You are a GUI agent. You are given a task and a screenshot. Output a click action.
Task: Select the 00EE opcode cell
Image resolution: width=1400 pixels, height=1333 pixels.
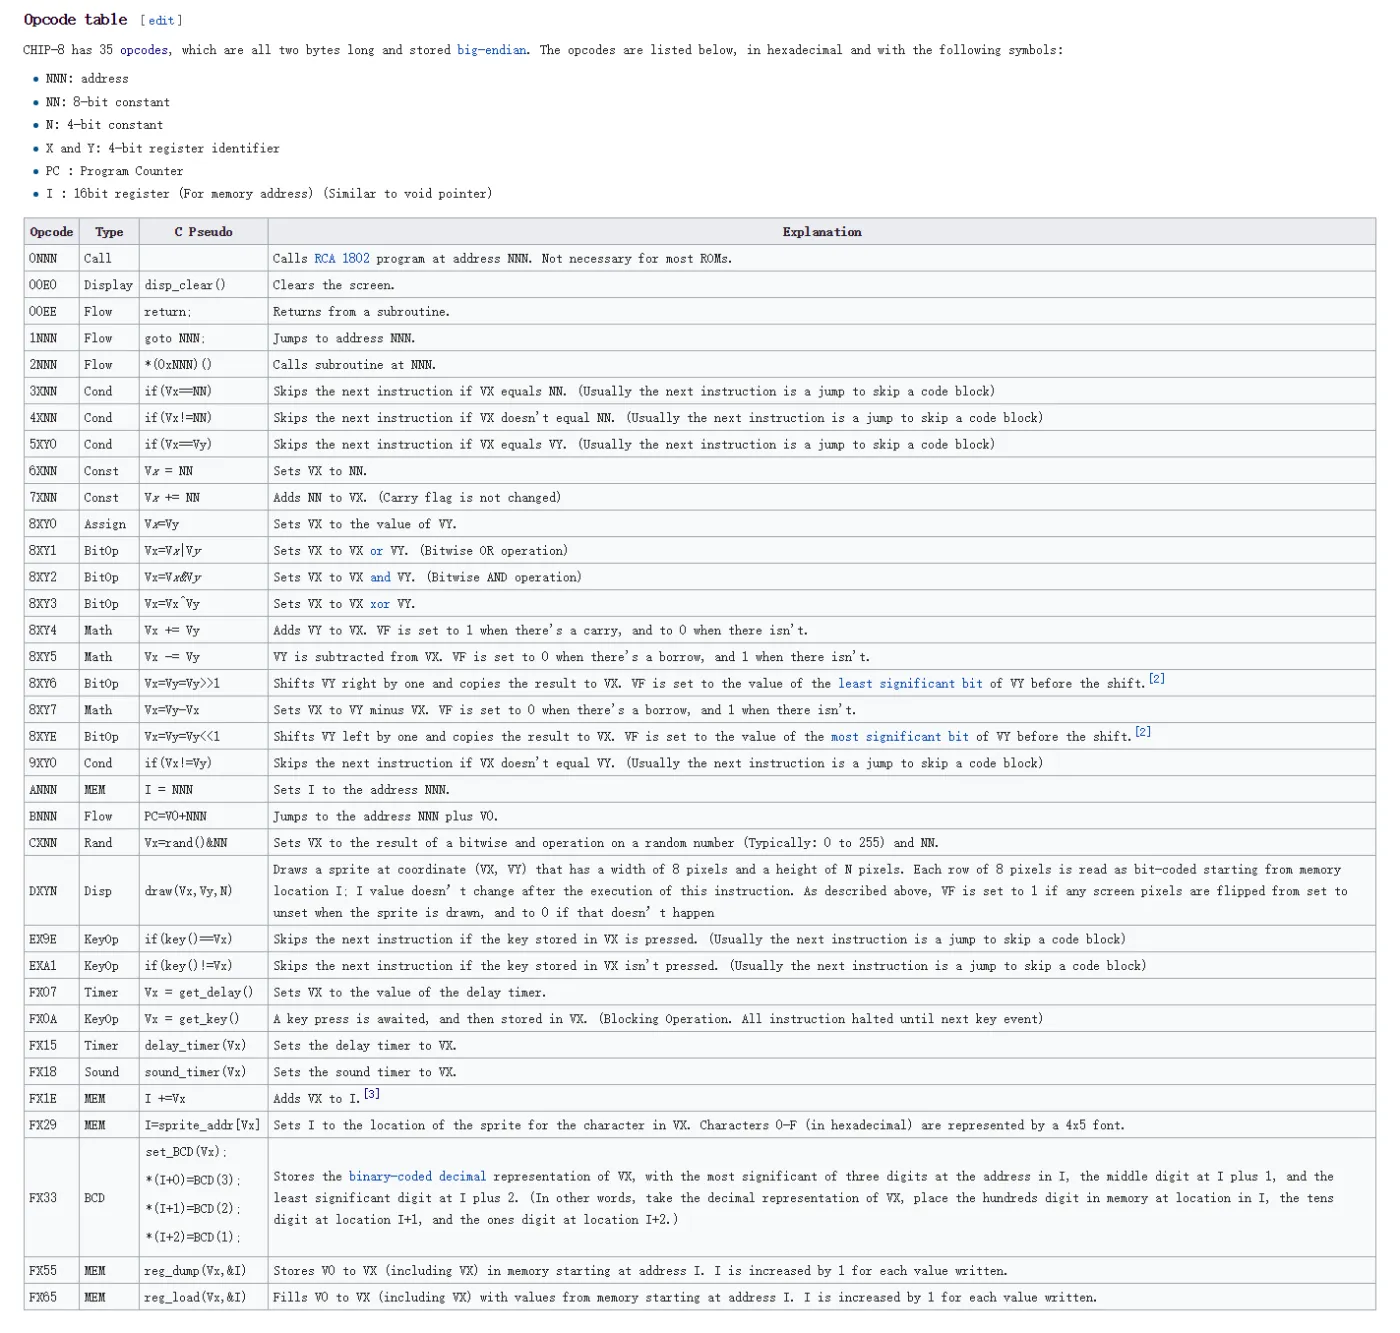point(52,312)
